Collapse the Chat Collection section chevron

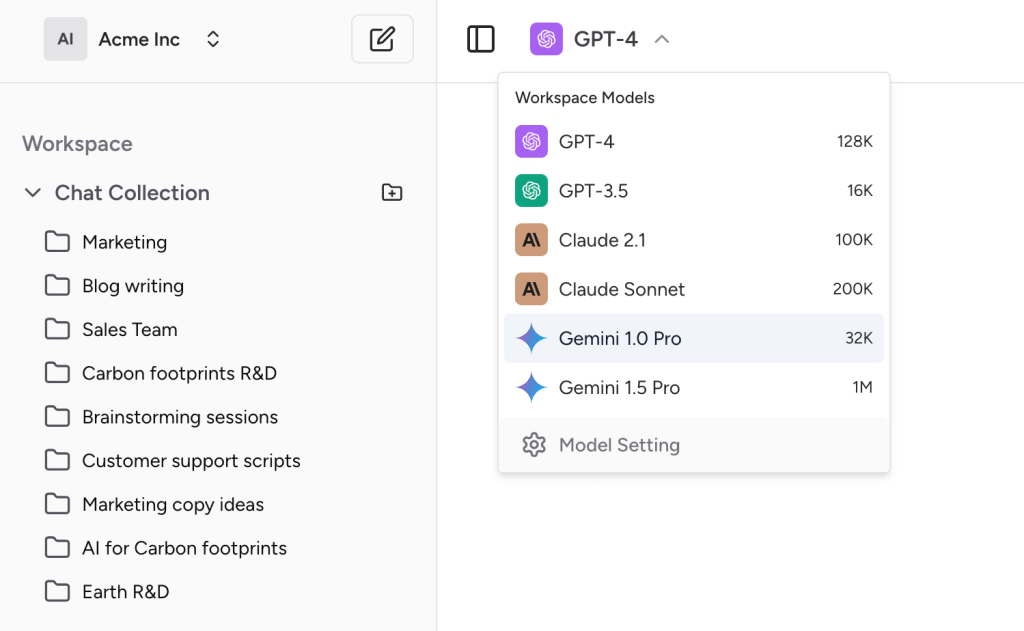pos(33,193)
